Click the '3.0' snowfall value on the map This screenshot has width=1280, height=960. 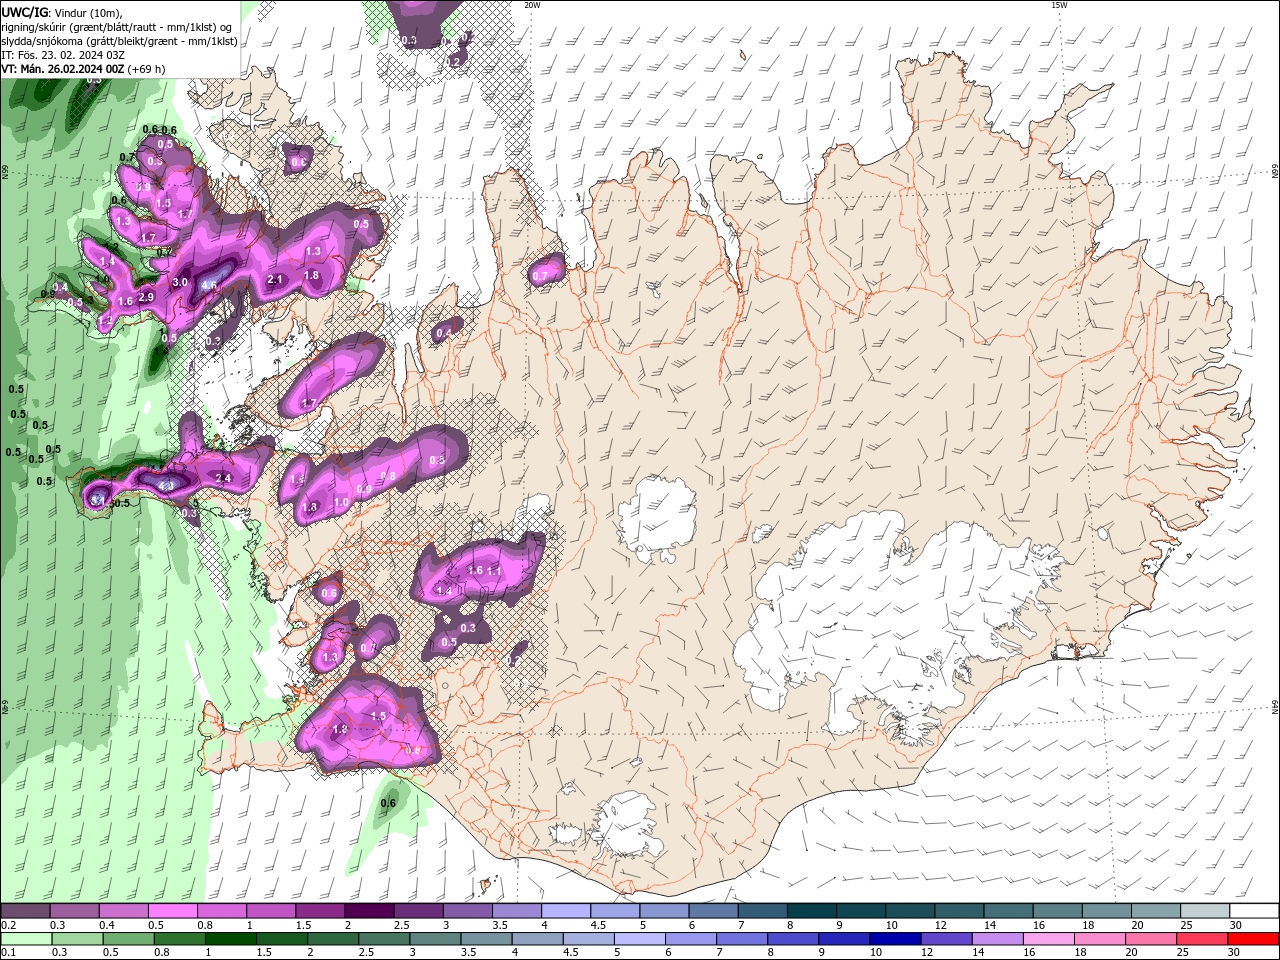tap(180, 283)
